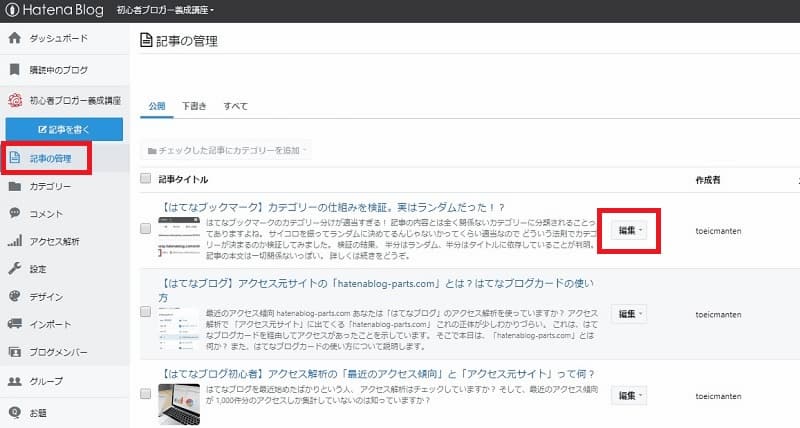The width and height of the screenshot is (800, 428).
Task: Click thumbnail of はてなブックマーク article
Action: pyautogui.click(x=179, y=236)
